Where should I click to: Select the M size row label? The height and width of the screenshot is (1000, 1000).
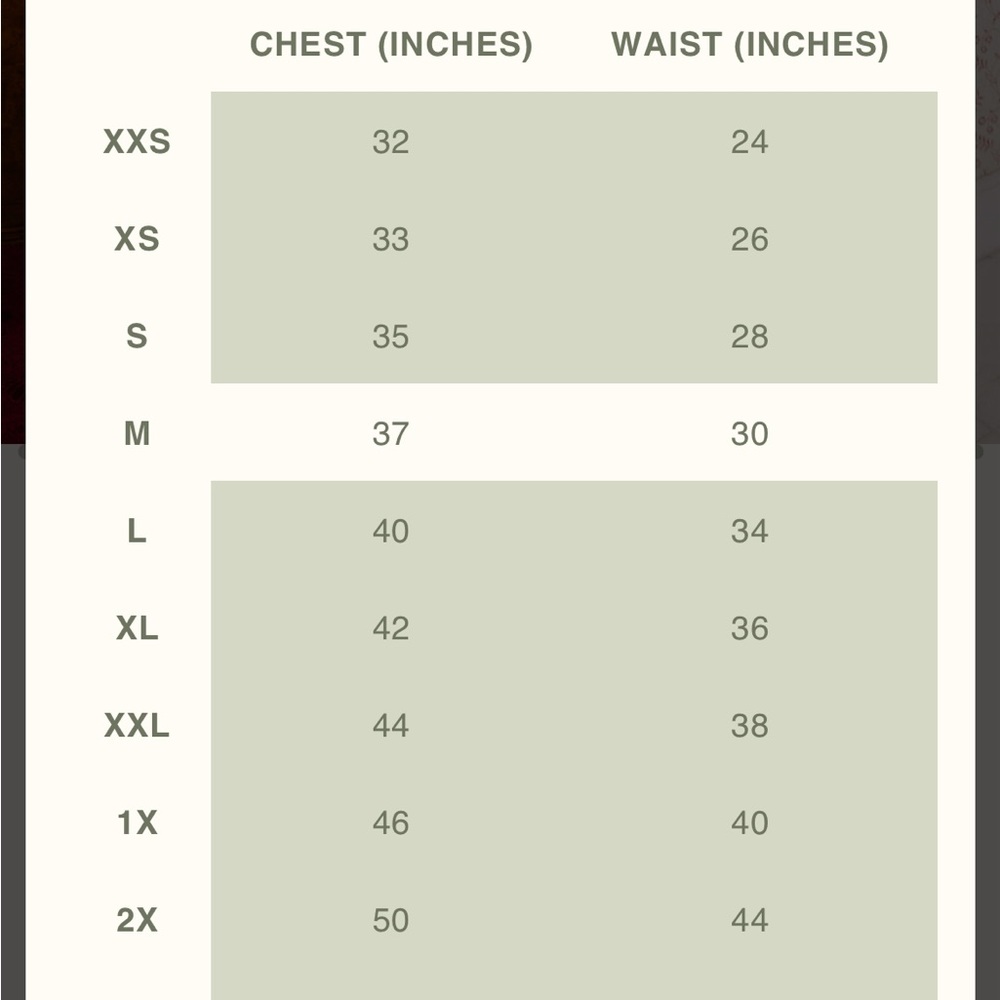tap(136, 434)
